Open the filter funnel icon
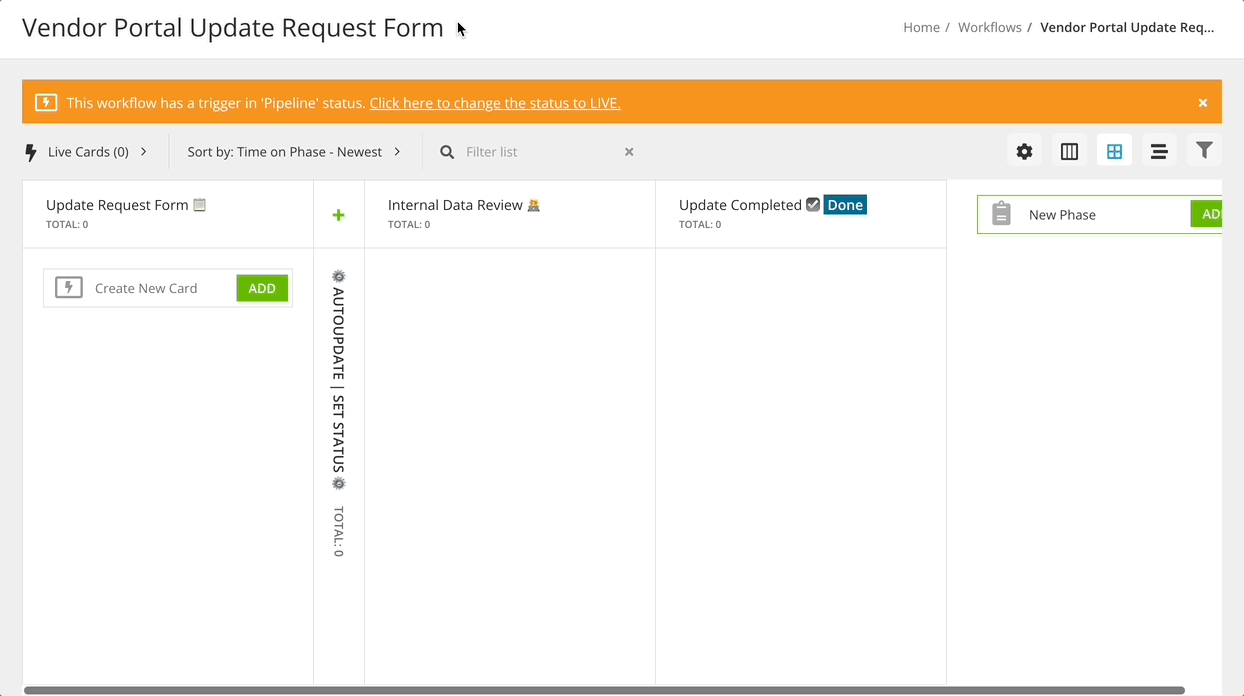 [x=1204, y=150]
